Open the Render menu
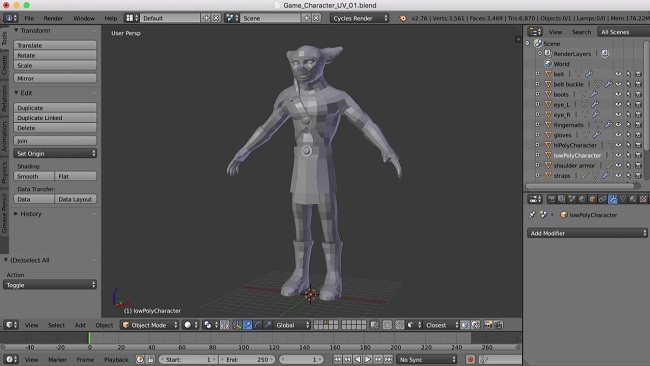650x366 pixels. pos(53,18)
